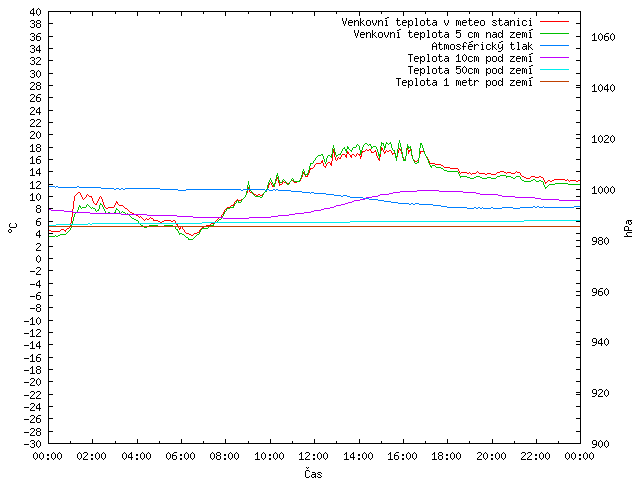
Task: Click the x-axis tick label '18:00'
Action: point(447,456)
